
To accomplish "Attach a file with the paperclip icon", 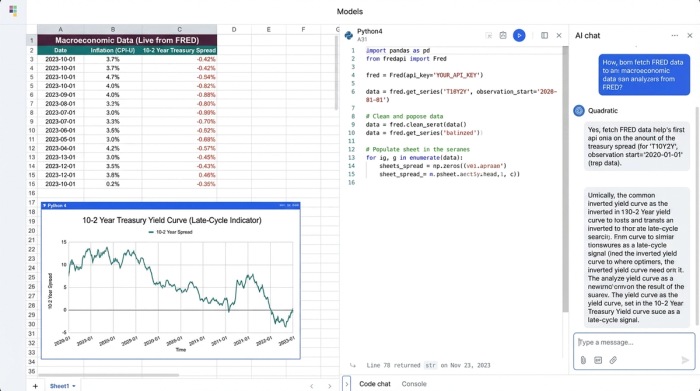I will coord(583,360).
